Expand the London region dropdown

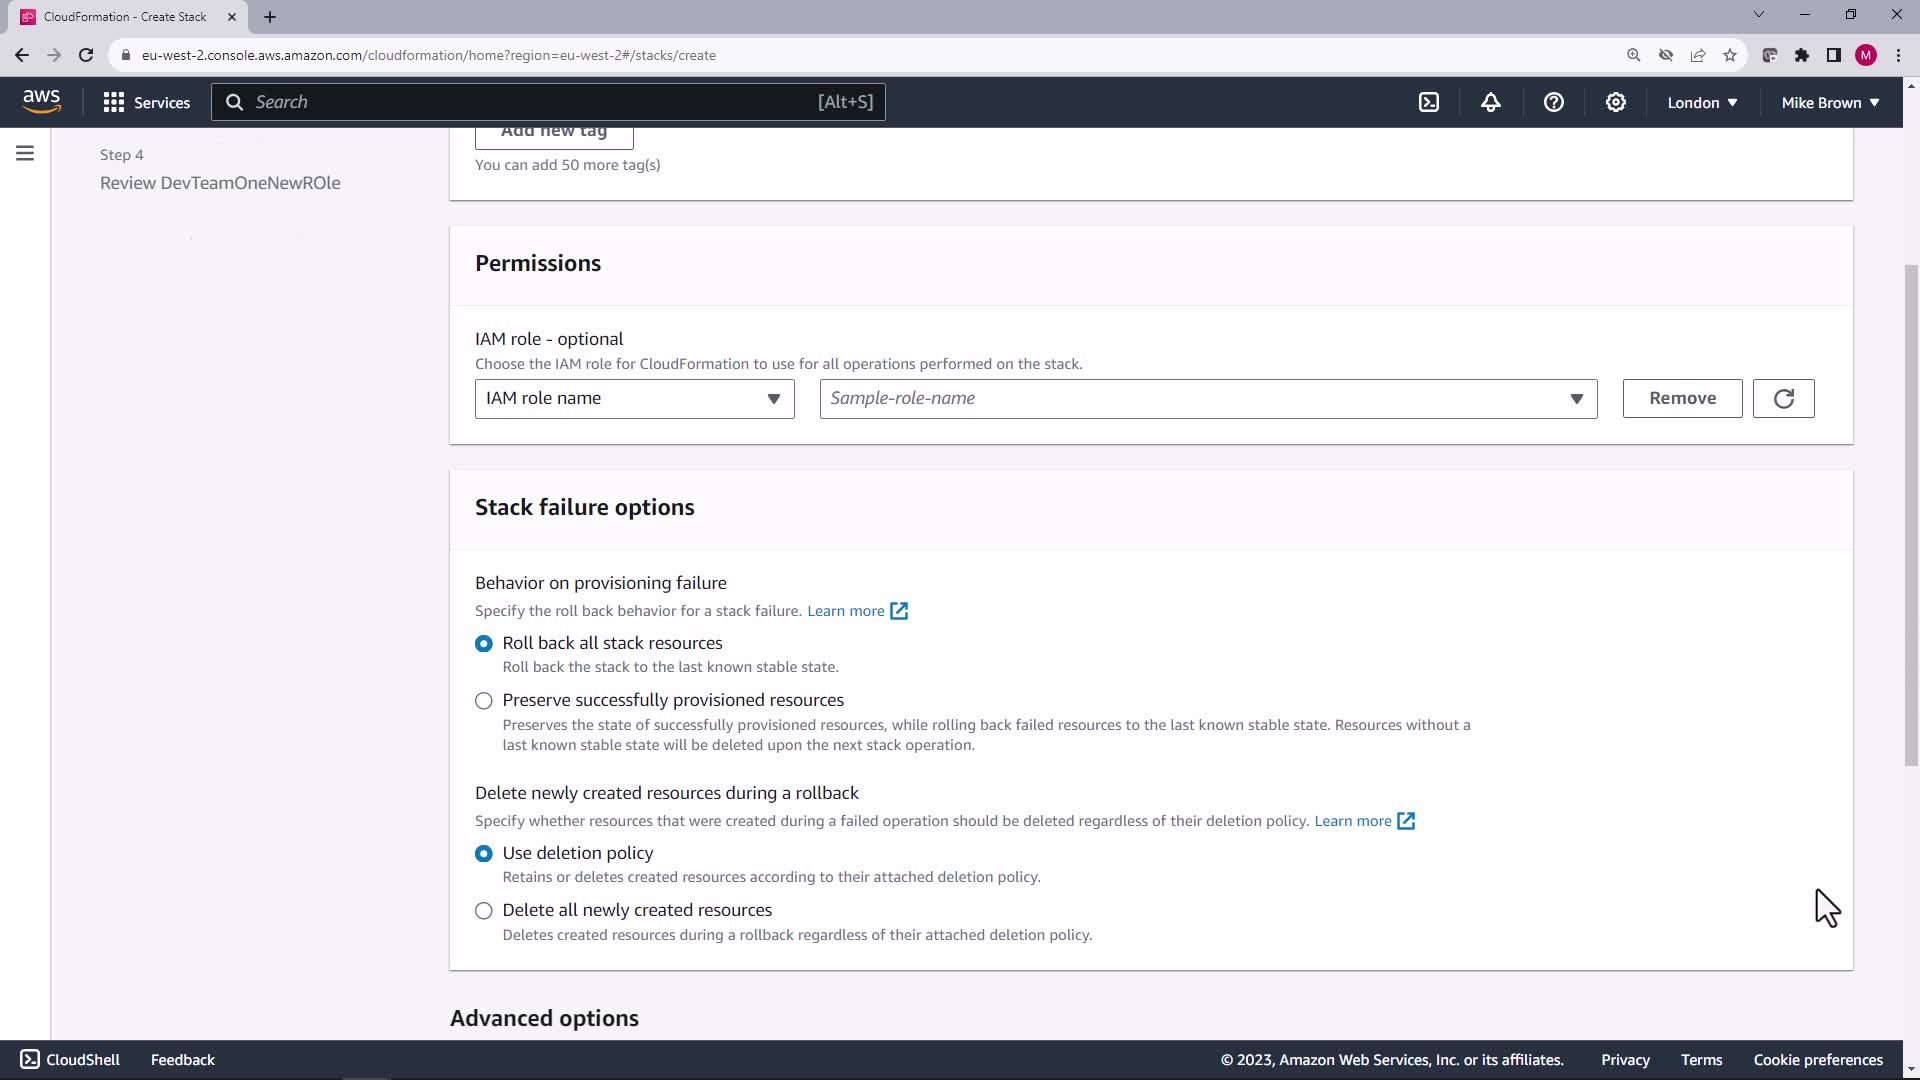(1702, 102)
